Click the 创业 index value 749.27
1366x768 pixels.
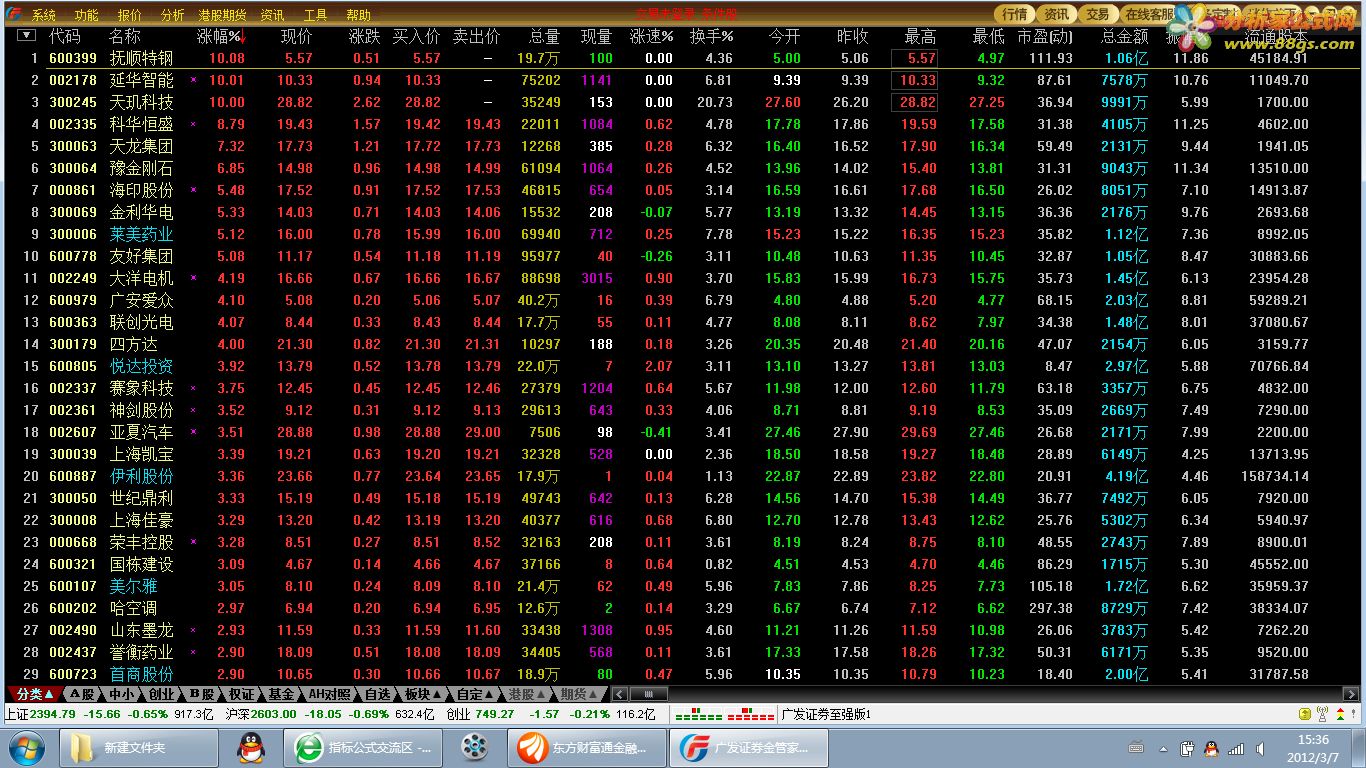[x=494, y=714]
